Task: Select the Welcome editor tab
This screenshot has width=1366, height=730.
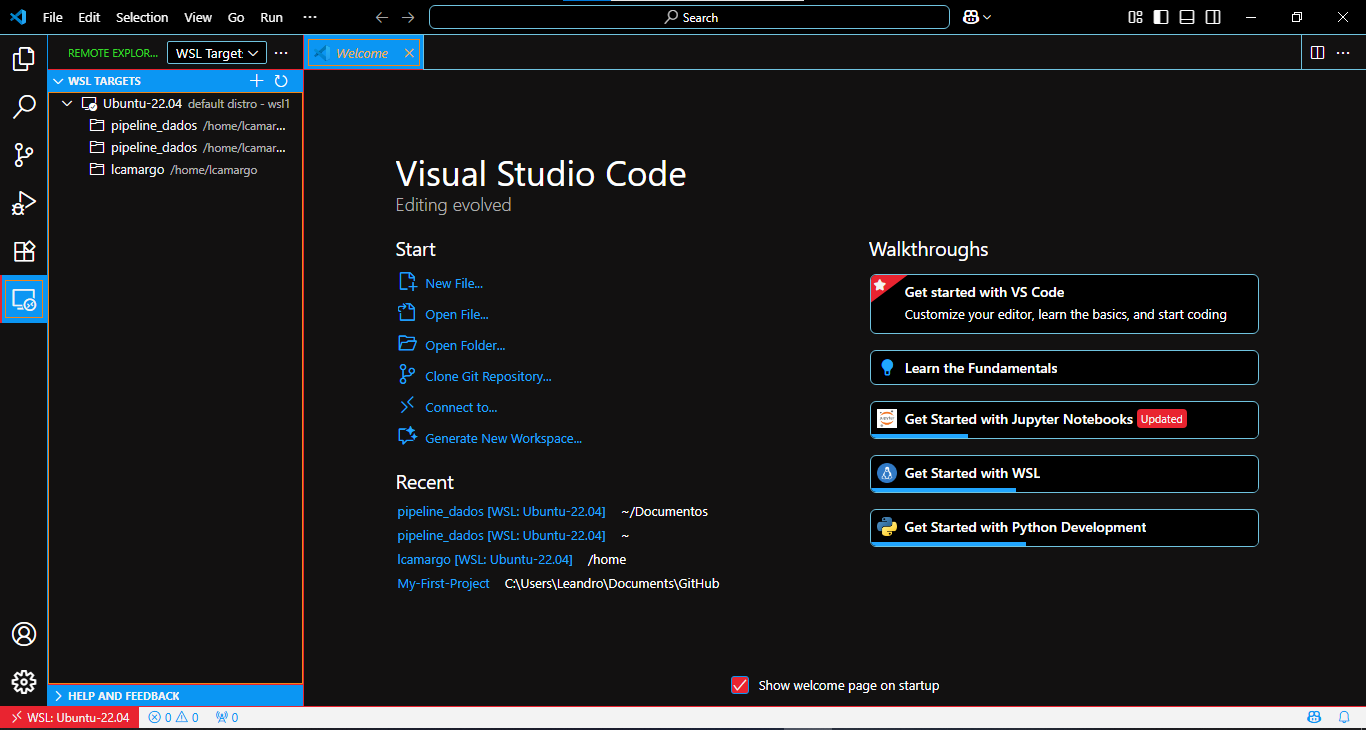Action: tap(365, 53)
